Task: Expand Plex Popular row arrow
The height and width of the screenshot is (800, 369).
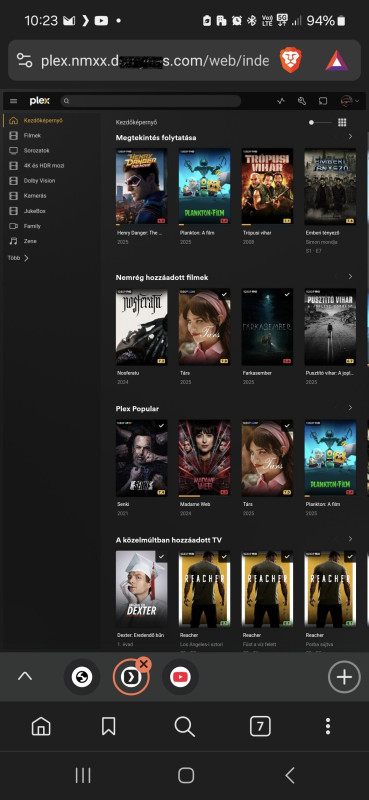Action: coord(350,408)
